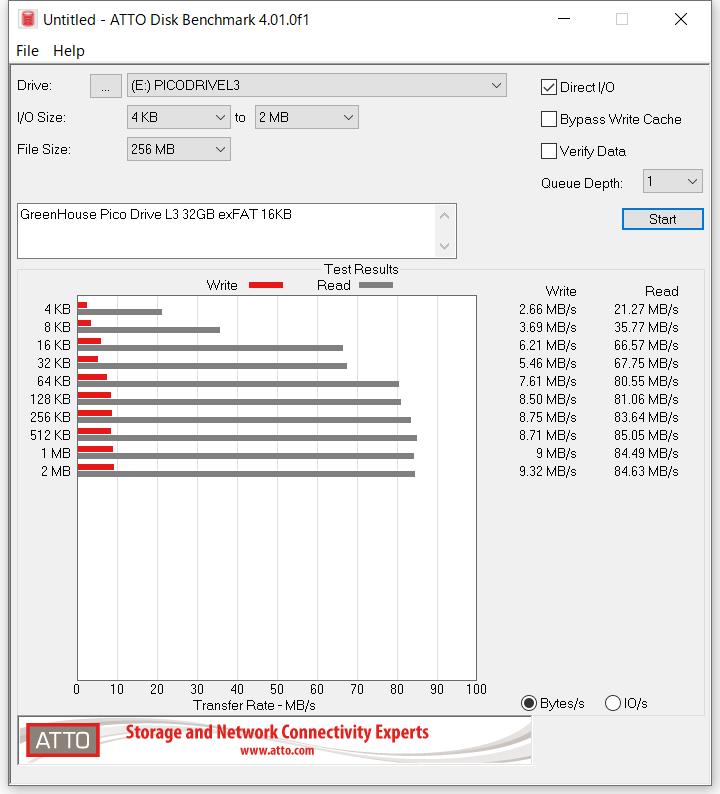
Task: Open the 4 KB minimum I/O size dropdown
Action: tap(179, 117)
